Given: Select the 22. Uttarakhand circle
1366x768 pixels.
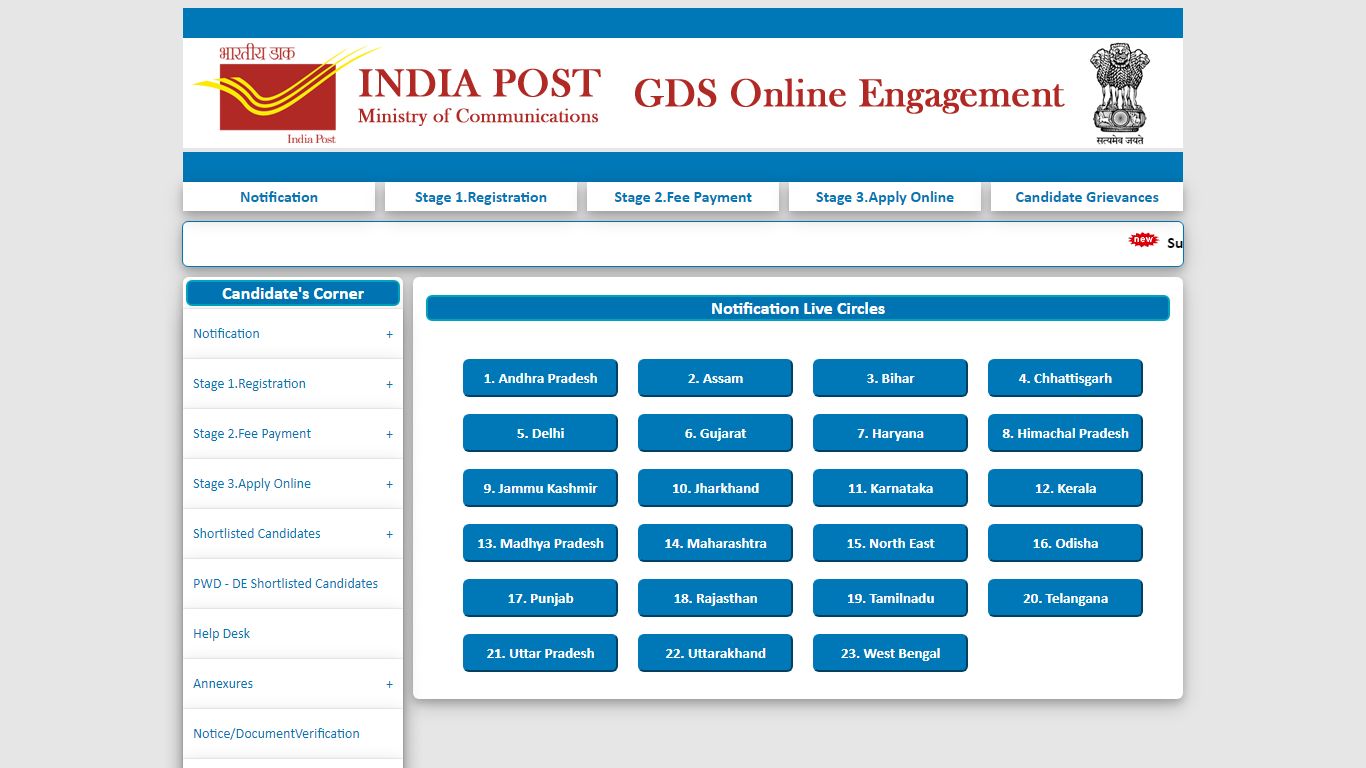Looking at the screenshot, I should [x=715, y=653].
